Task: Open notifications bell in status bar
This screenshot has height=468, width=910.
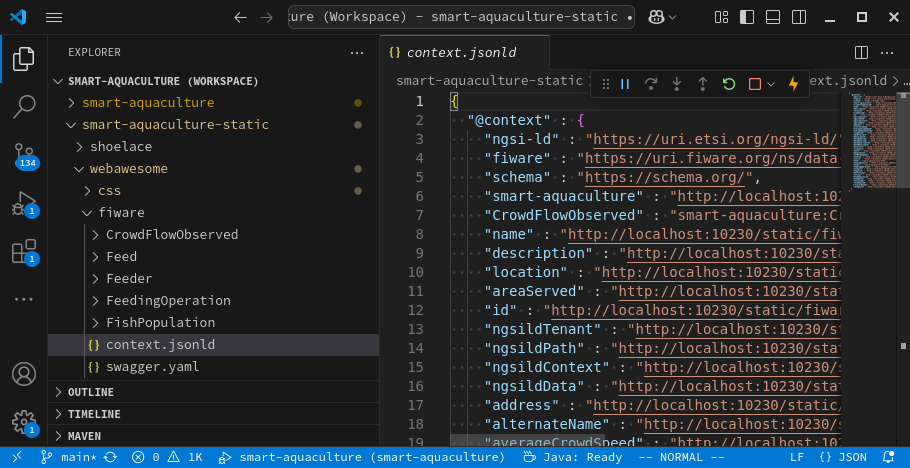Action: click(889, 458)
